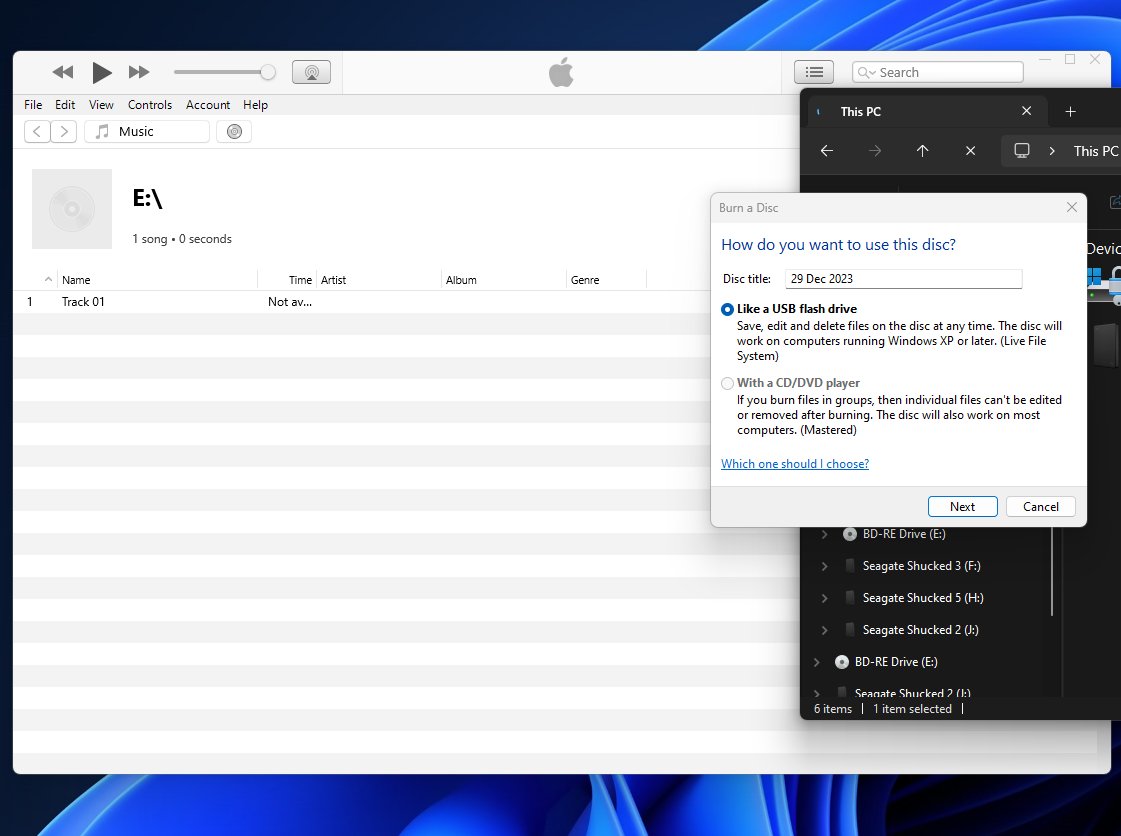Image resolution: width=1121 pixels, height=836 pixels.
Task: Open the AirPlay output icon
Action: pyautogui.click(x=311, y=72)
